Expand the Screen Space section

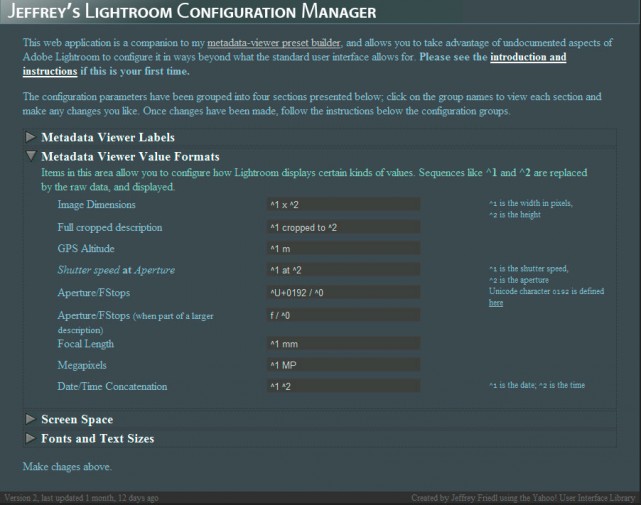[31, 419]
